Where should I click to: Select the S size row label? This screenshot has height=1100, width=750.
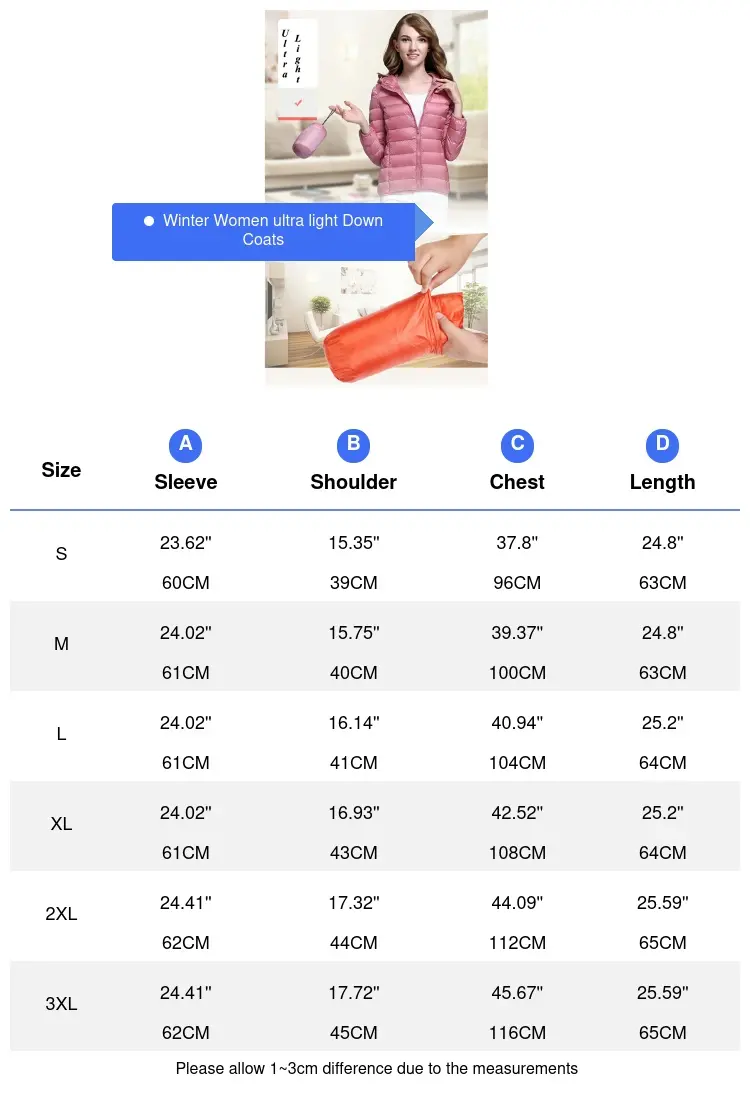click(x=61, y=554)
